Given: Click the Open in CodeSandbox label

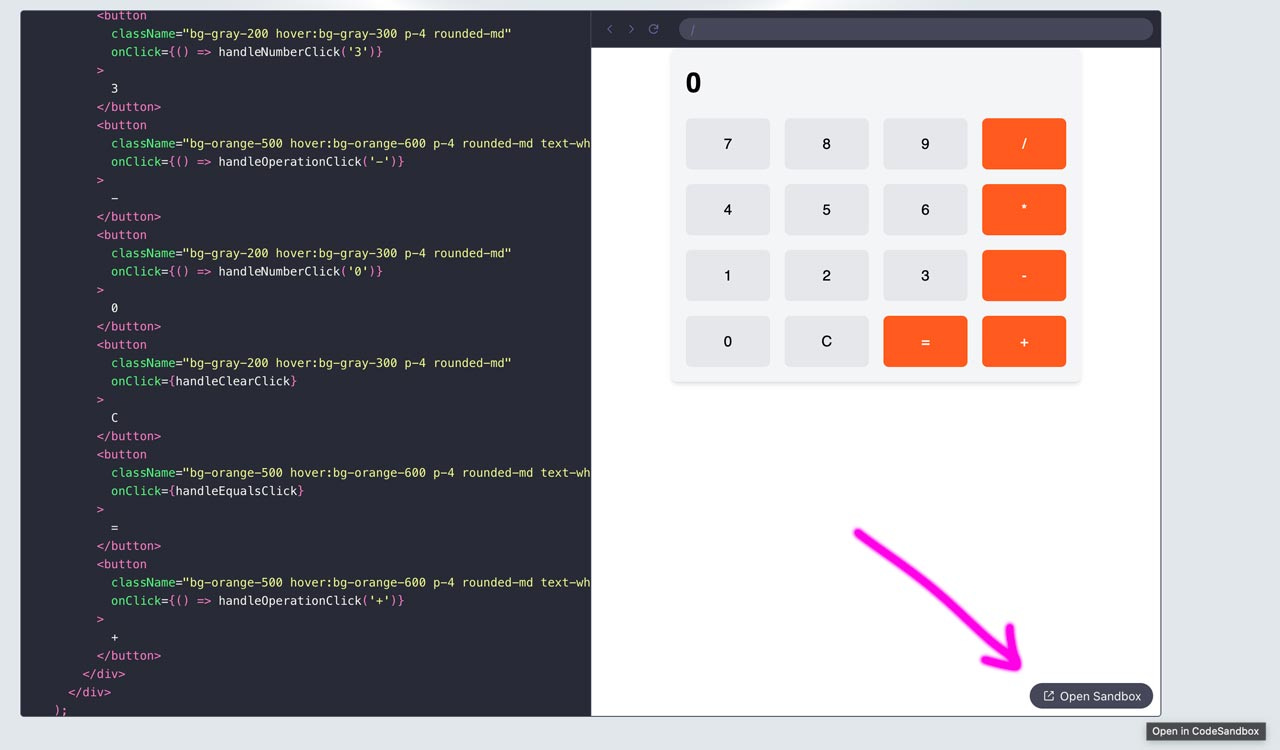Looking at the screenshot, I should (1205, 731).
